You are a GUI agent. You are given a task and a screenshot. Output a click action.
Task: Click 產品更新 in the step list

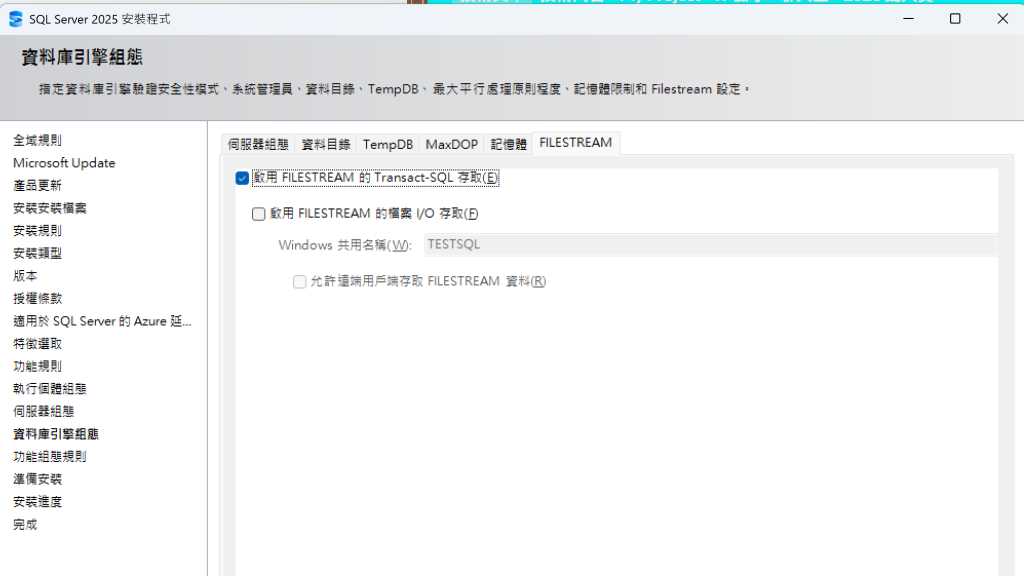[x=37, y=185]
